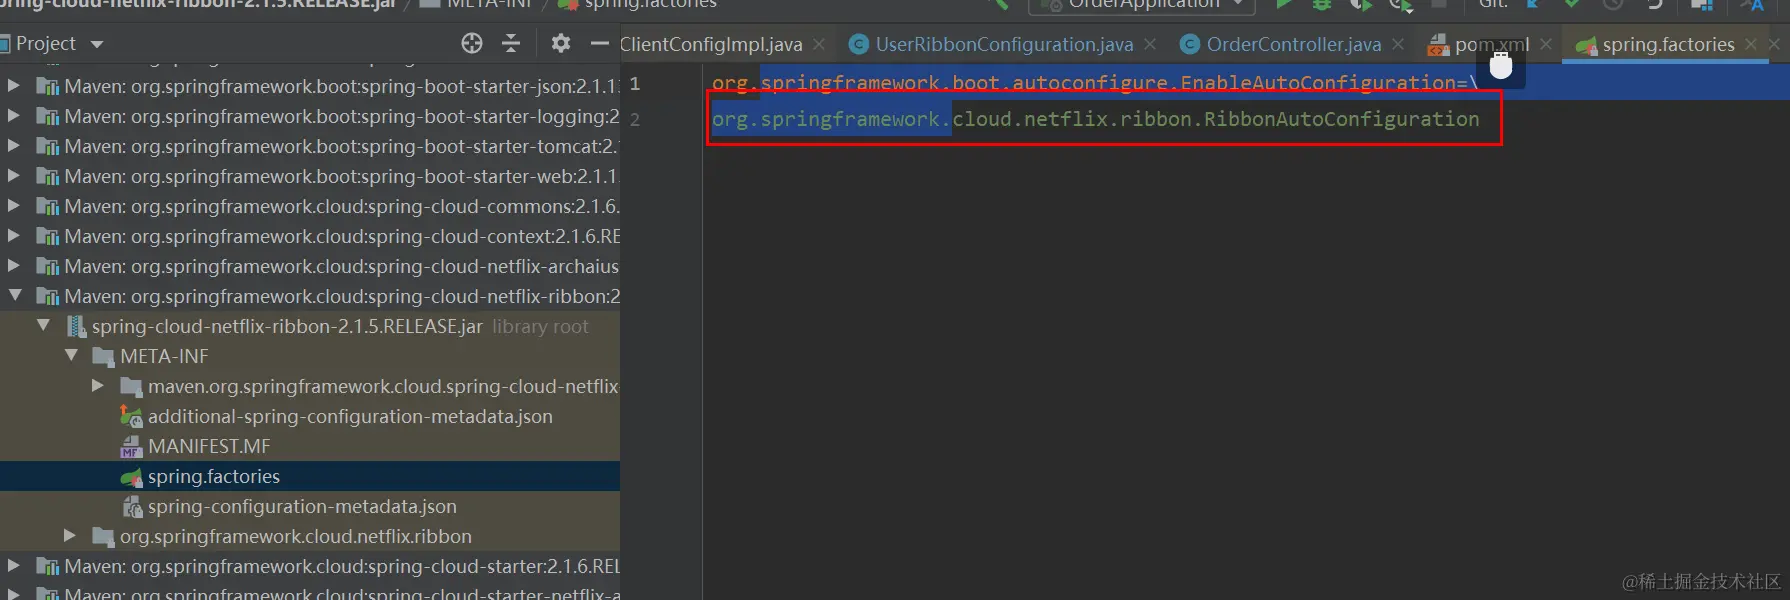Image resolution: width=1790 pixels, height=600 pixels.
Task: Hide the Project panel with minus icon
Action: (x=599, y=43)
